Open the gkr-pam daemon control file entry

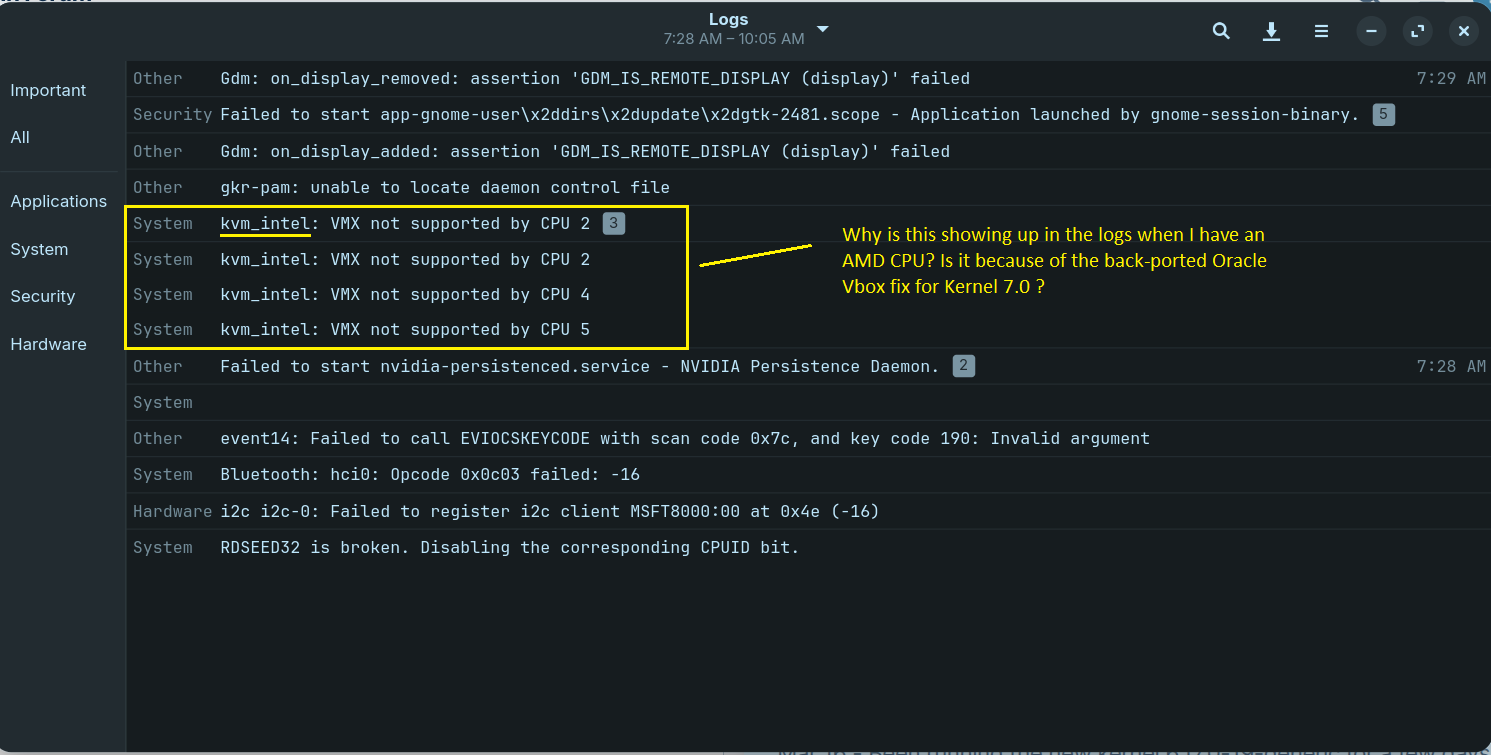808,187
